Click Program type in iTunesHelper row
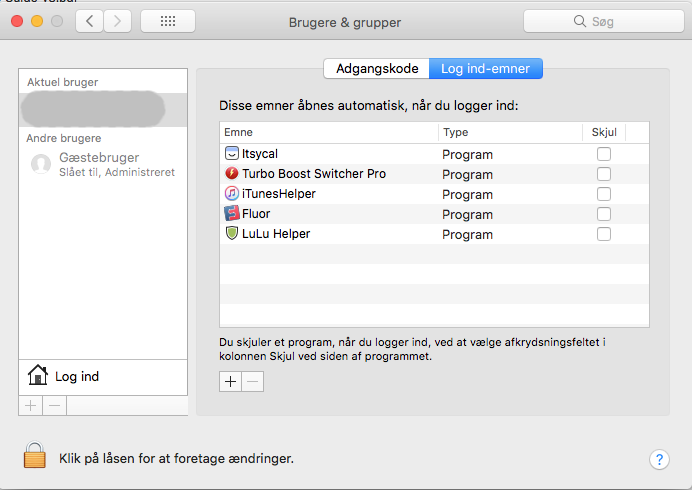 467,195
